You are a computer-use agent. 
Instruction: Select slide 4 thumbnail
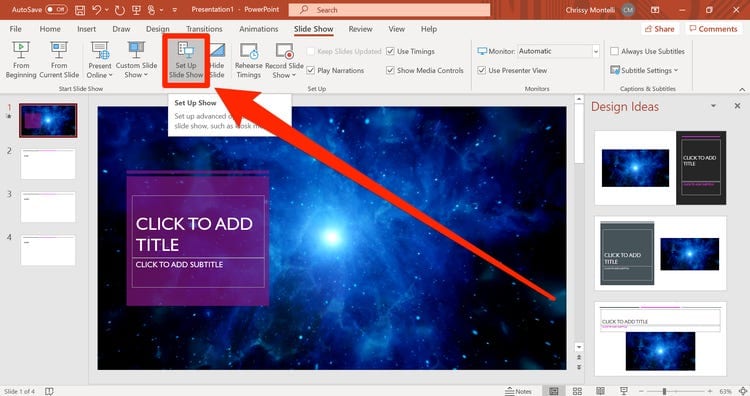click(48, 250)
